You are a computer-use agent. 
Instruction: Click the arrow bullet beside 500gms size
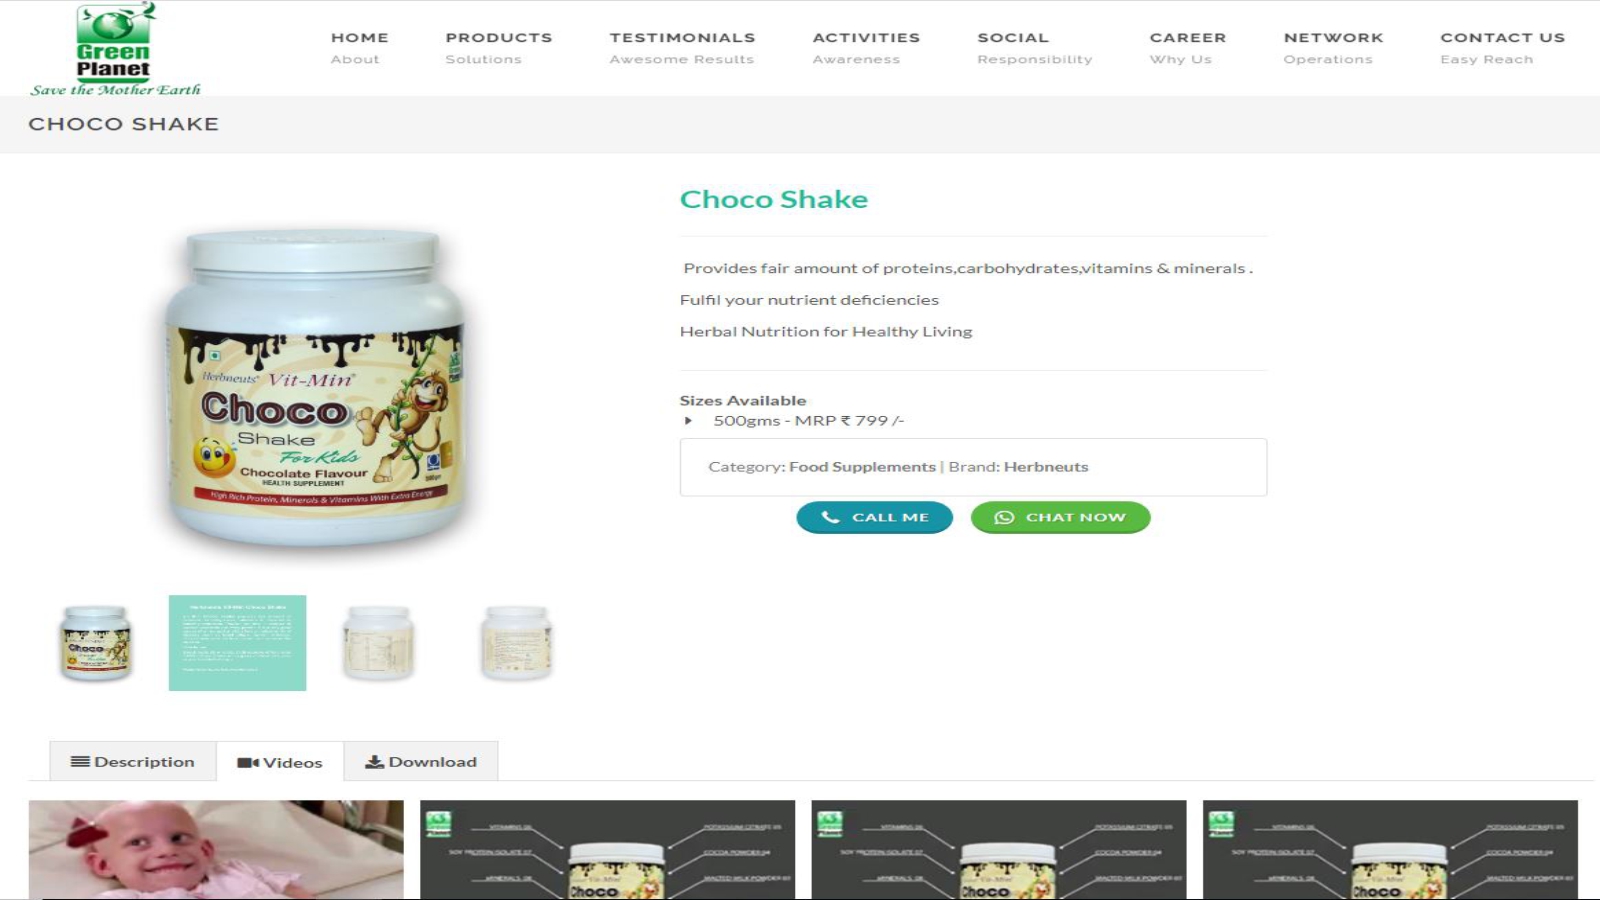(x=688, y=421)
